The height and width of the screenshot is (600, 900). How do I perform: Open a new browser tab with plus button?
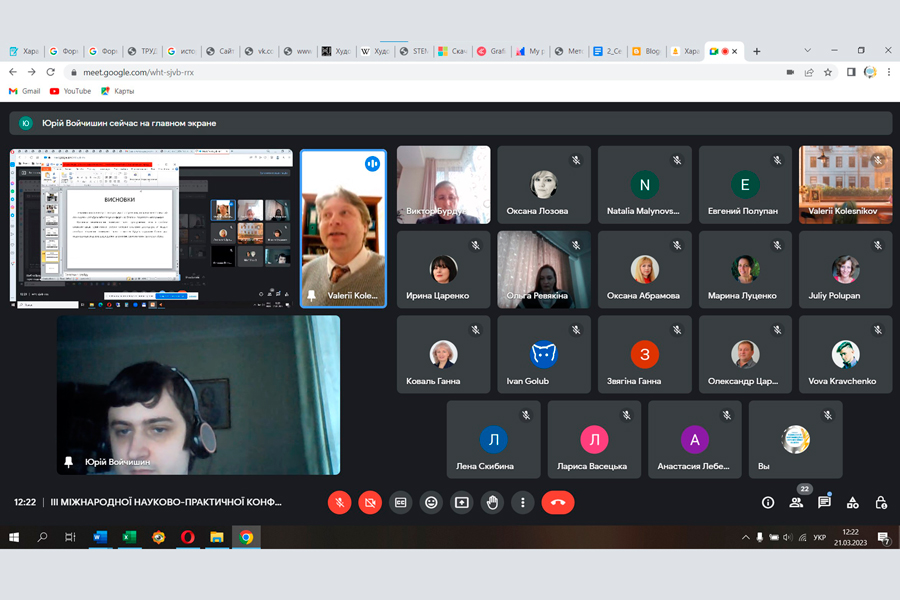(x=757, y=51)
